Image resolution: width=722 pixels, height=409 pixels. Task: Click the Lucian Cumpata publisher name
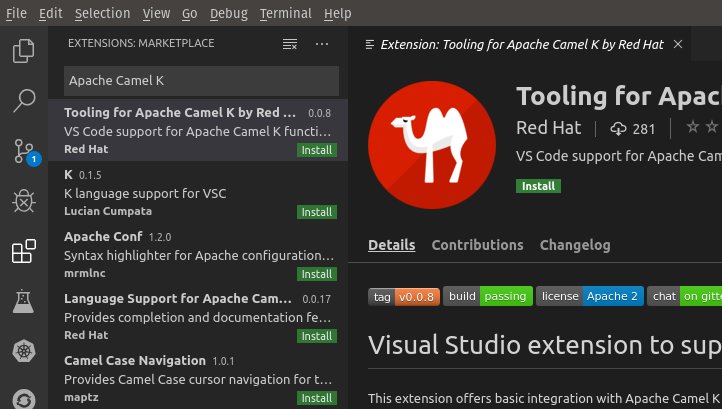pos(108,211)
